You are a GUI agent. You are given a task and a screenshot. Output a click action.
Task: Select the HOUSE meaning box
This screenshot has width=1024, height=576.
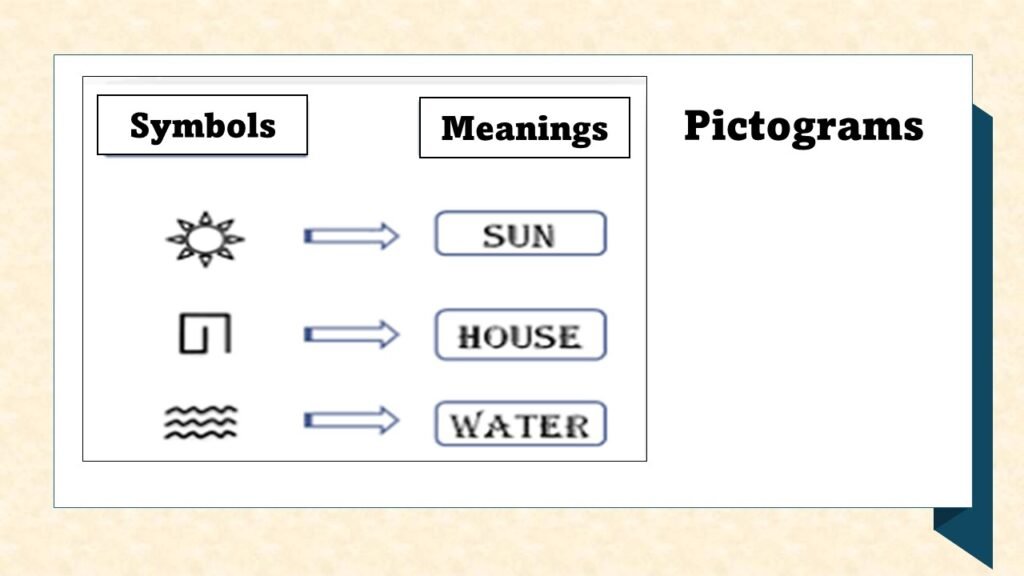coord(520,334)
